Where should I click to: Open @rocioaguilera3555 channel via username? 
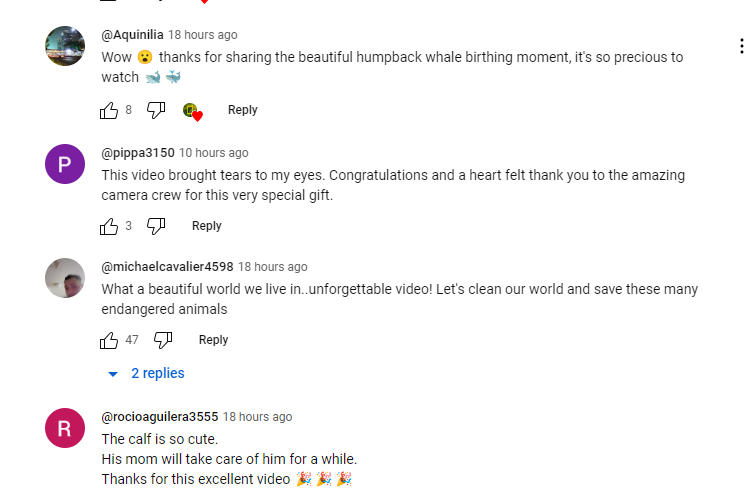tap(160, 417)
